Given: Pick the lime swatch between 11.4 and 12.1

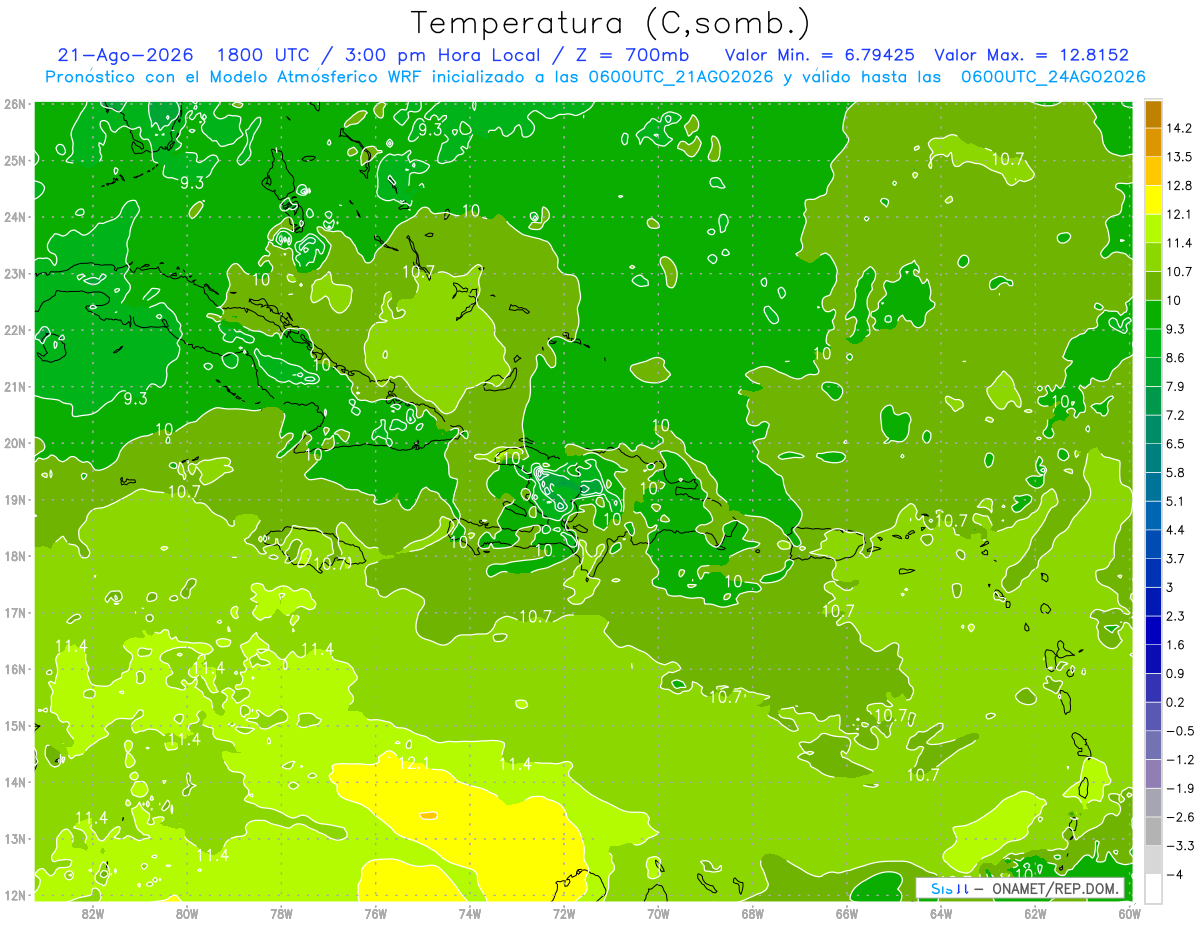Looking at the screenshot, I should pyautogui.click(x=1153, y=229).
